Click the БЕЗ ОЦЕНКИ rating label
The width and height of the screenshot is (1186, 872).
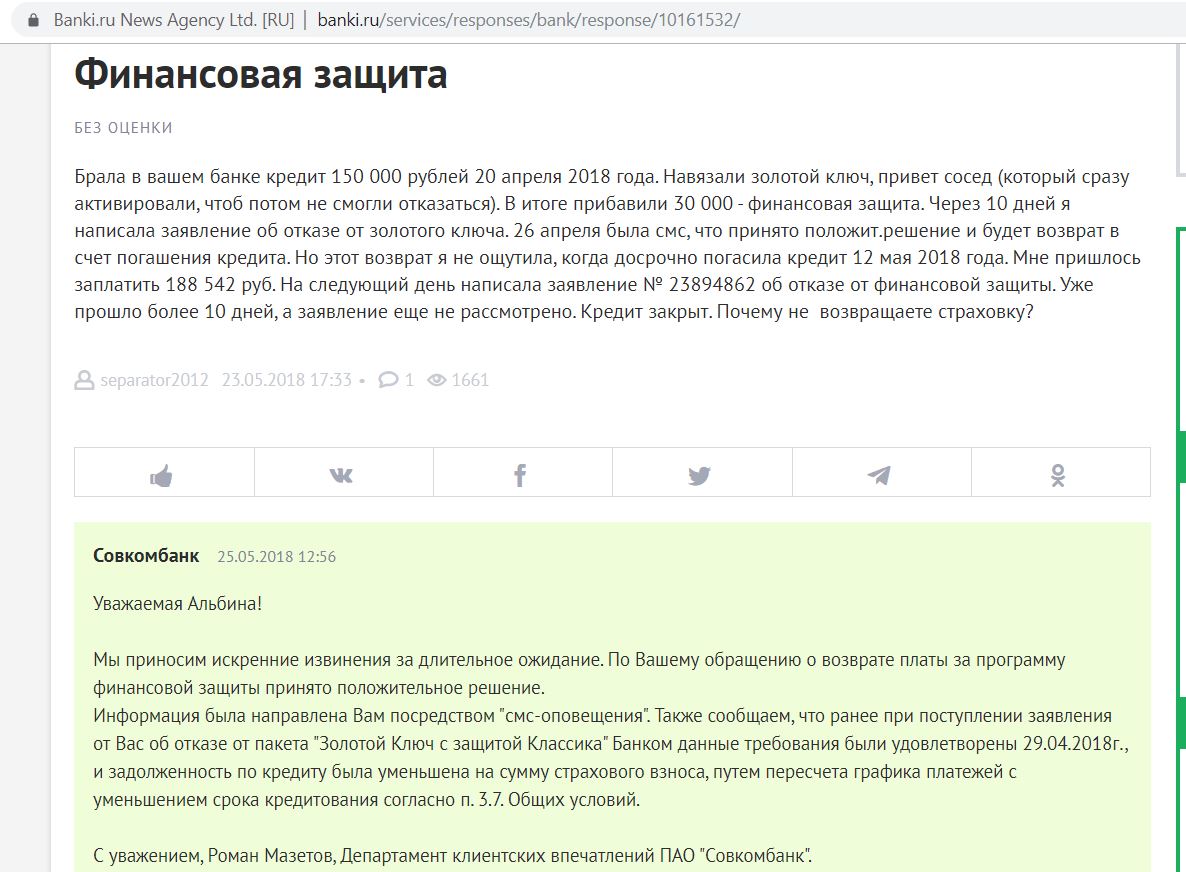pos(123,128)
